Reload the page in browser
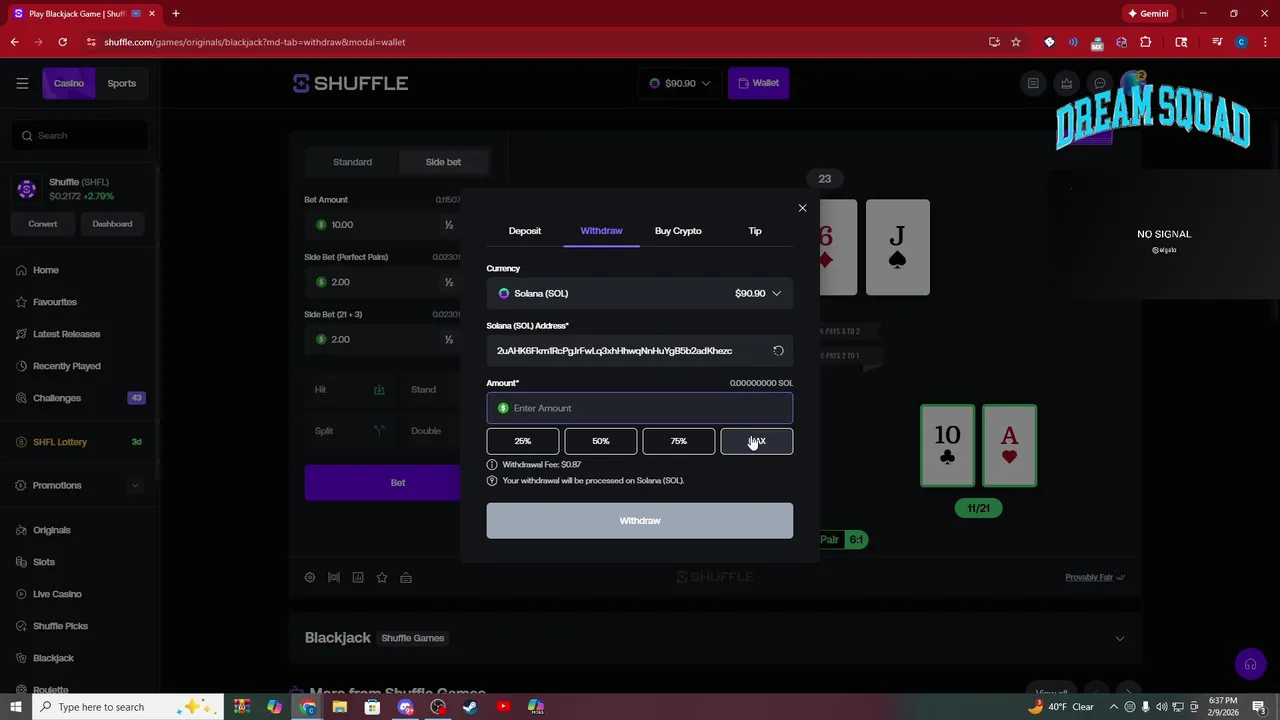1280x720 pixels. coord(62,42)
